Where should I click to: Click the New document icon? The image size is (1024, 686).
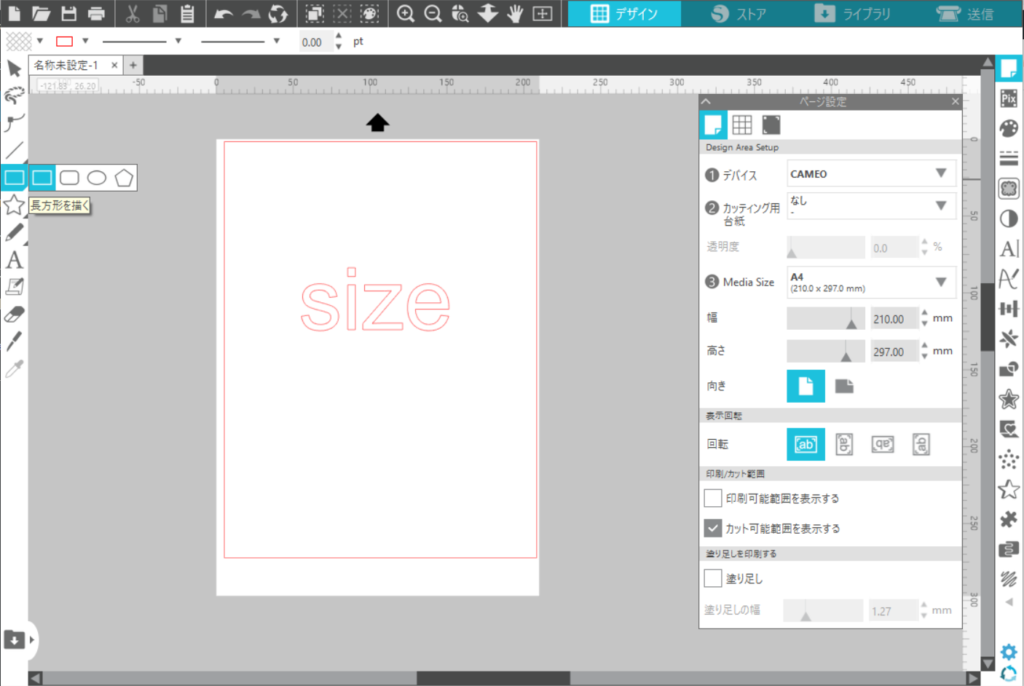(x=14, y=13)
